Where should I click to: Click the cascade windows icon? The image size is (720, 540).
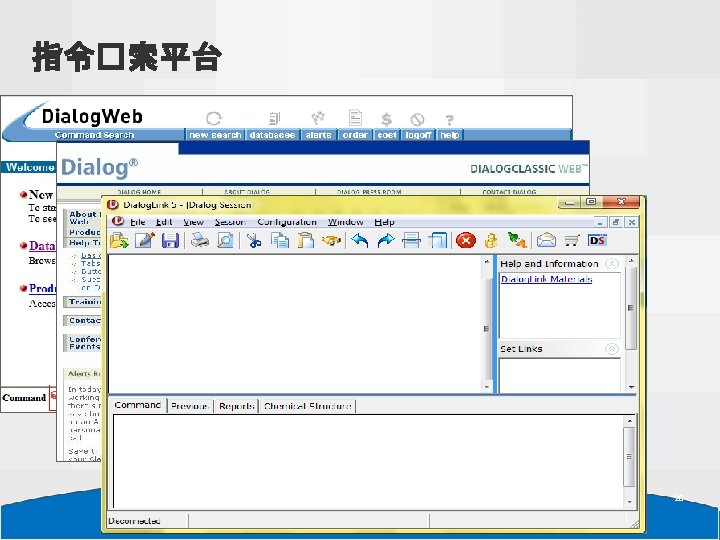(x=438, y=241)
